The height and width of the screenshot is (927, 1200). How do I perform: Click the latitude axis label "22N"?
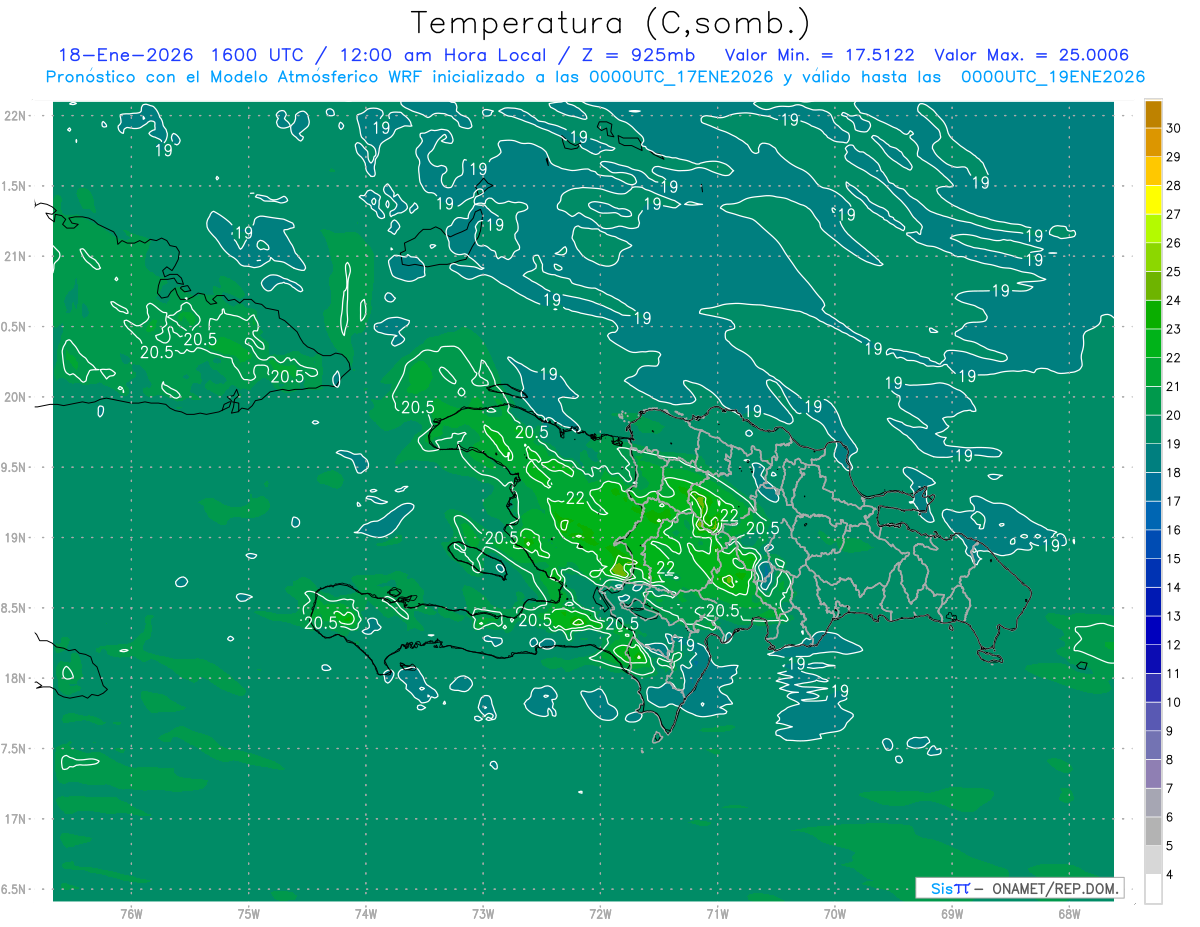point(16,116)
